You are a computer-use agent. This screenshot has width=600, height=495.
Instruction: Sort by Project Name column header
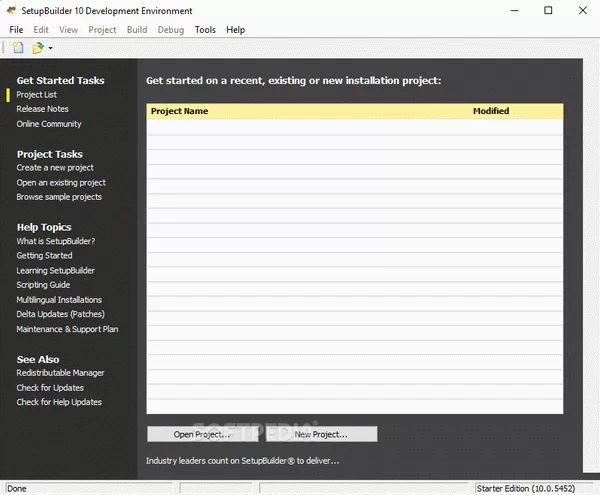pyautogui.click(x=179, y=111)
